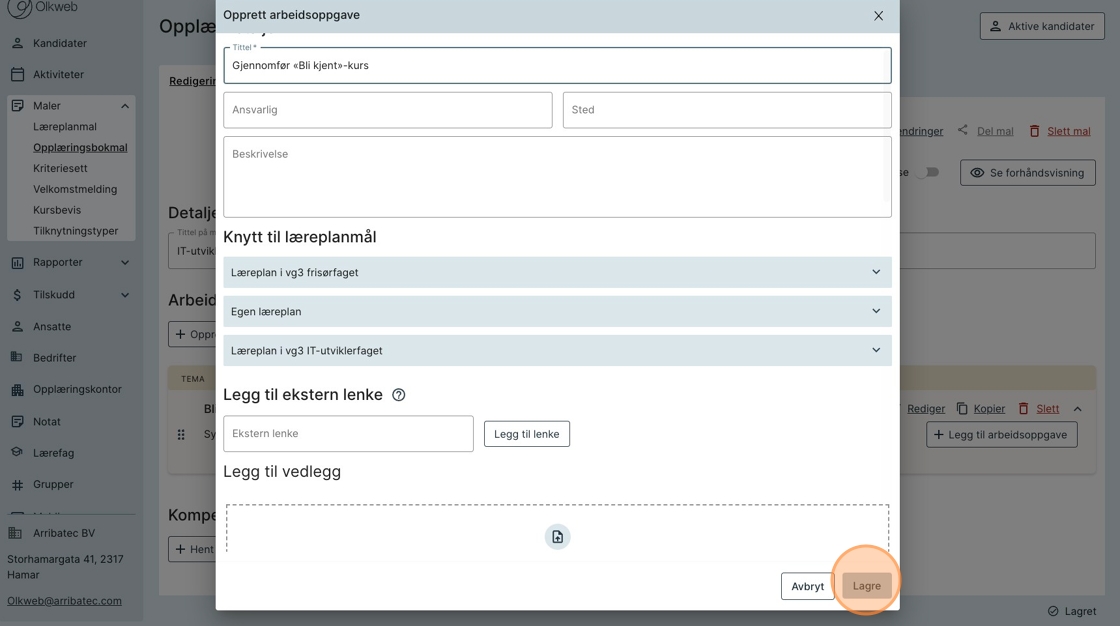The height and width of the screenshot is (626, 1120).
Task: Open Opplæringskontor in the sidebar
Action: [x=77, y=389]
